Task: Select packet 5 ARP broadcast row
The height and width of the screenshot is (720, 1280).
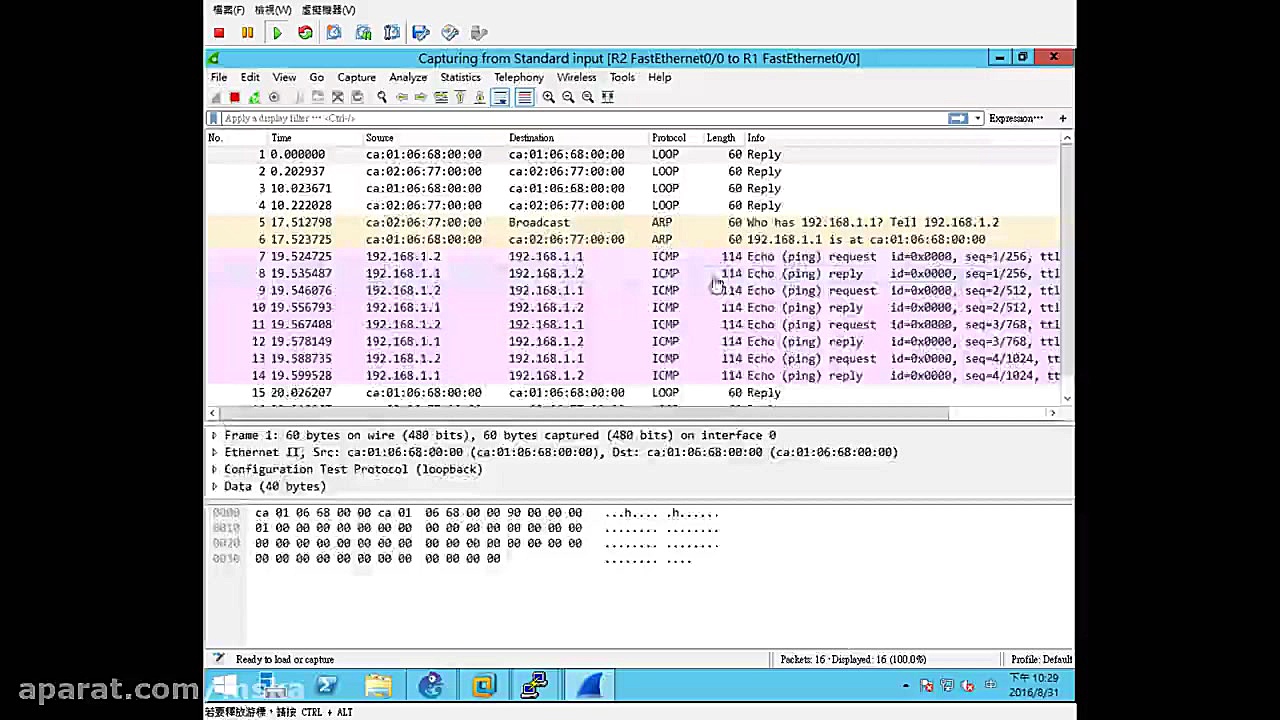Action: (x=633, y=222)
